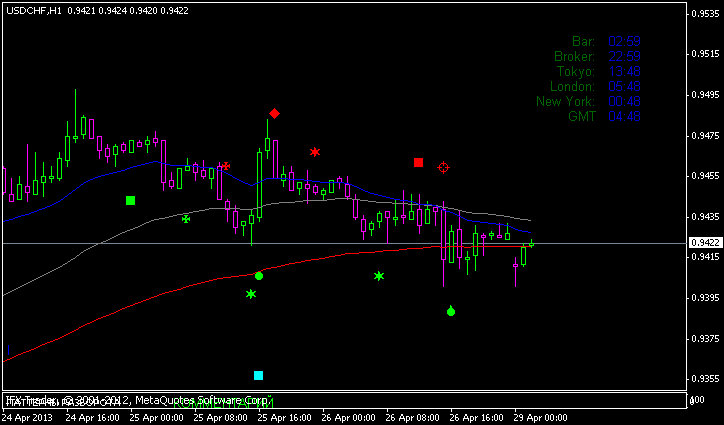Image resolution: width=724 pixels, height=425 pixels.
Task: Select the green square marker
Action: click(x=130, y=201)
